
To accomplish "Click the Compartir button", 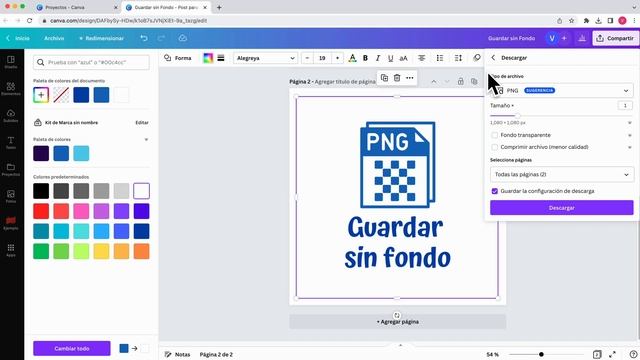I will (615, 38).
